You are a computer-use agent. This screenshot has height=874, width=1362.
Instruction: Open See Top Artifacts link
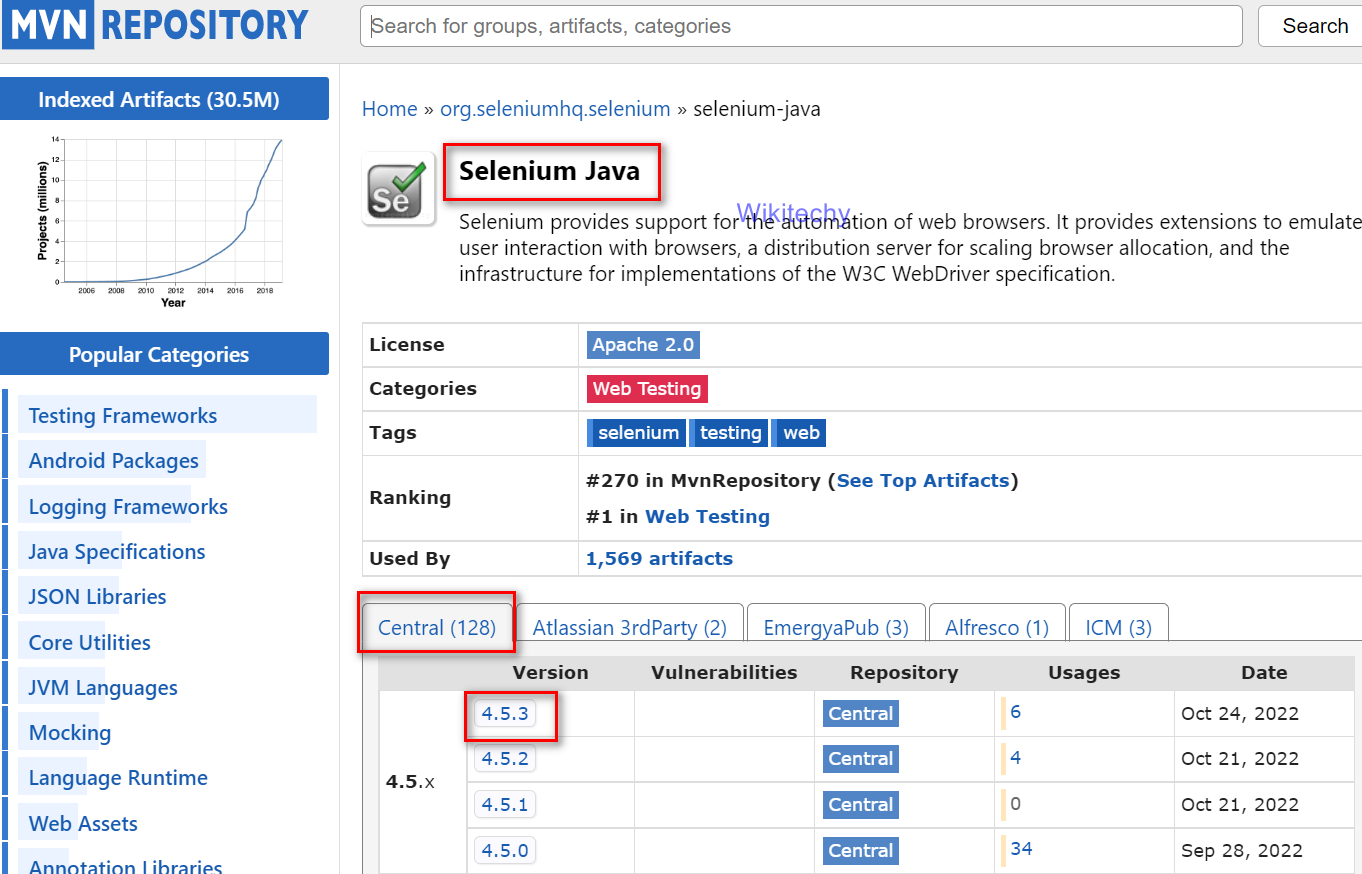[922, 481]
